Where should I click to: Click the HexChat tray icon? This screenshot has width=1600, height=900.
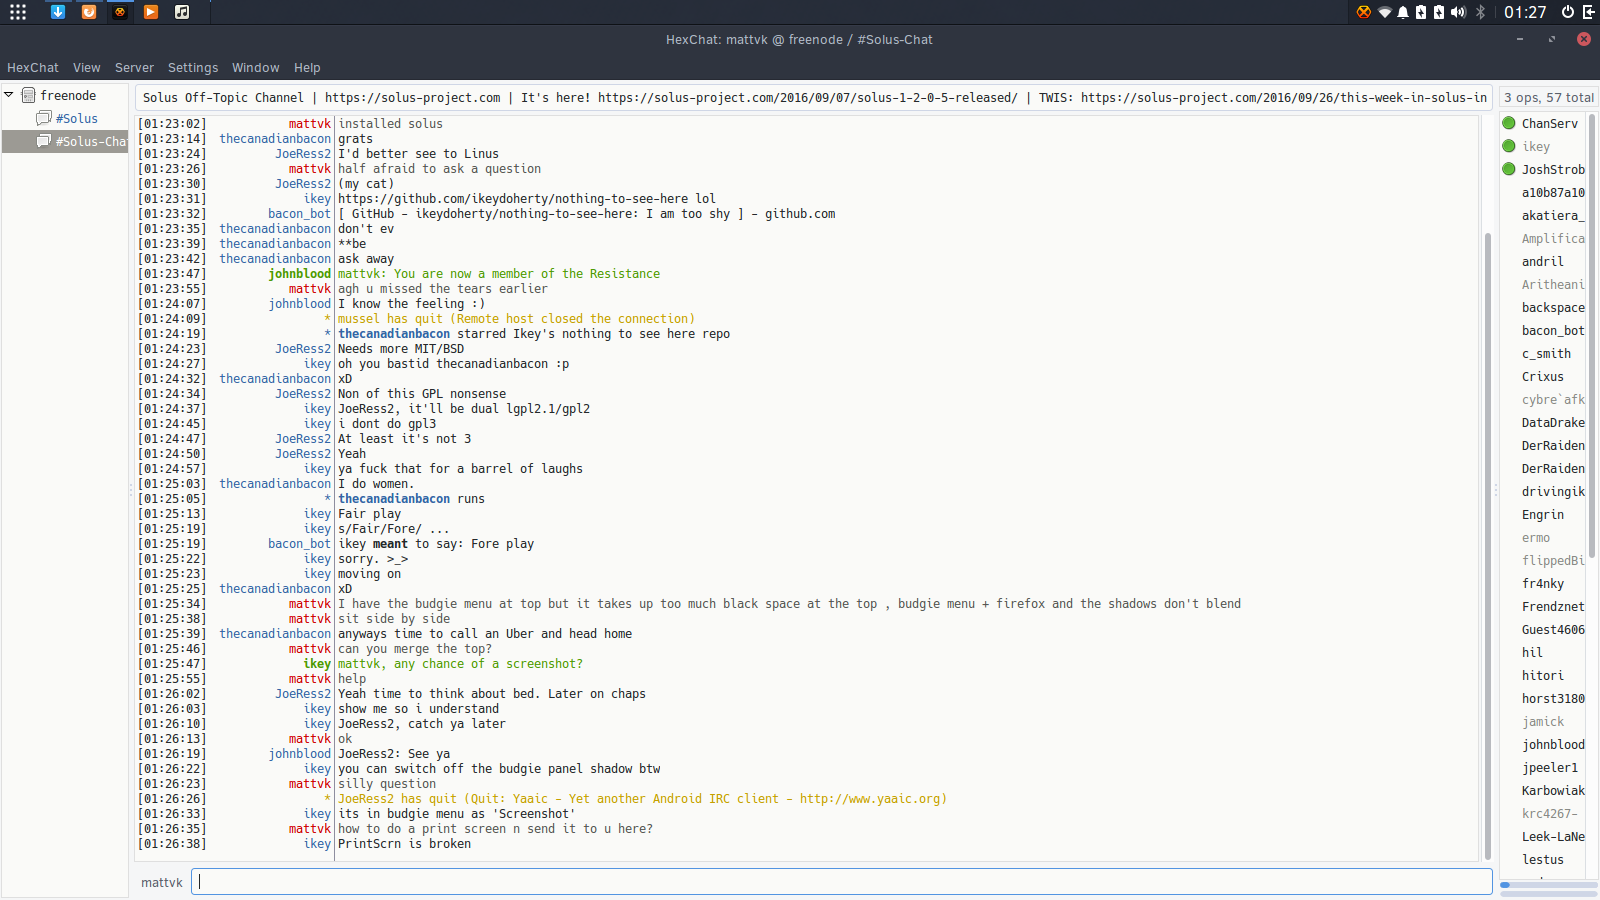(x=1364, y=12)
